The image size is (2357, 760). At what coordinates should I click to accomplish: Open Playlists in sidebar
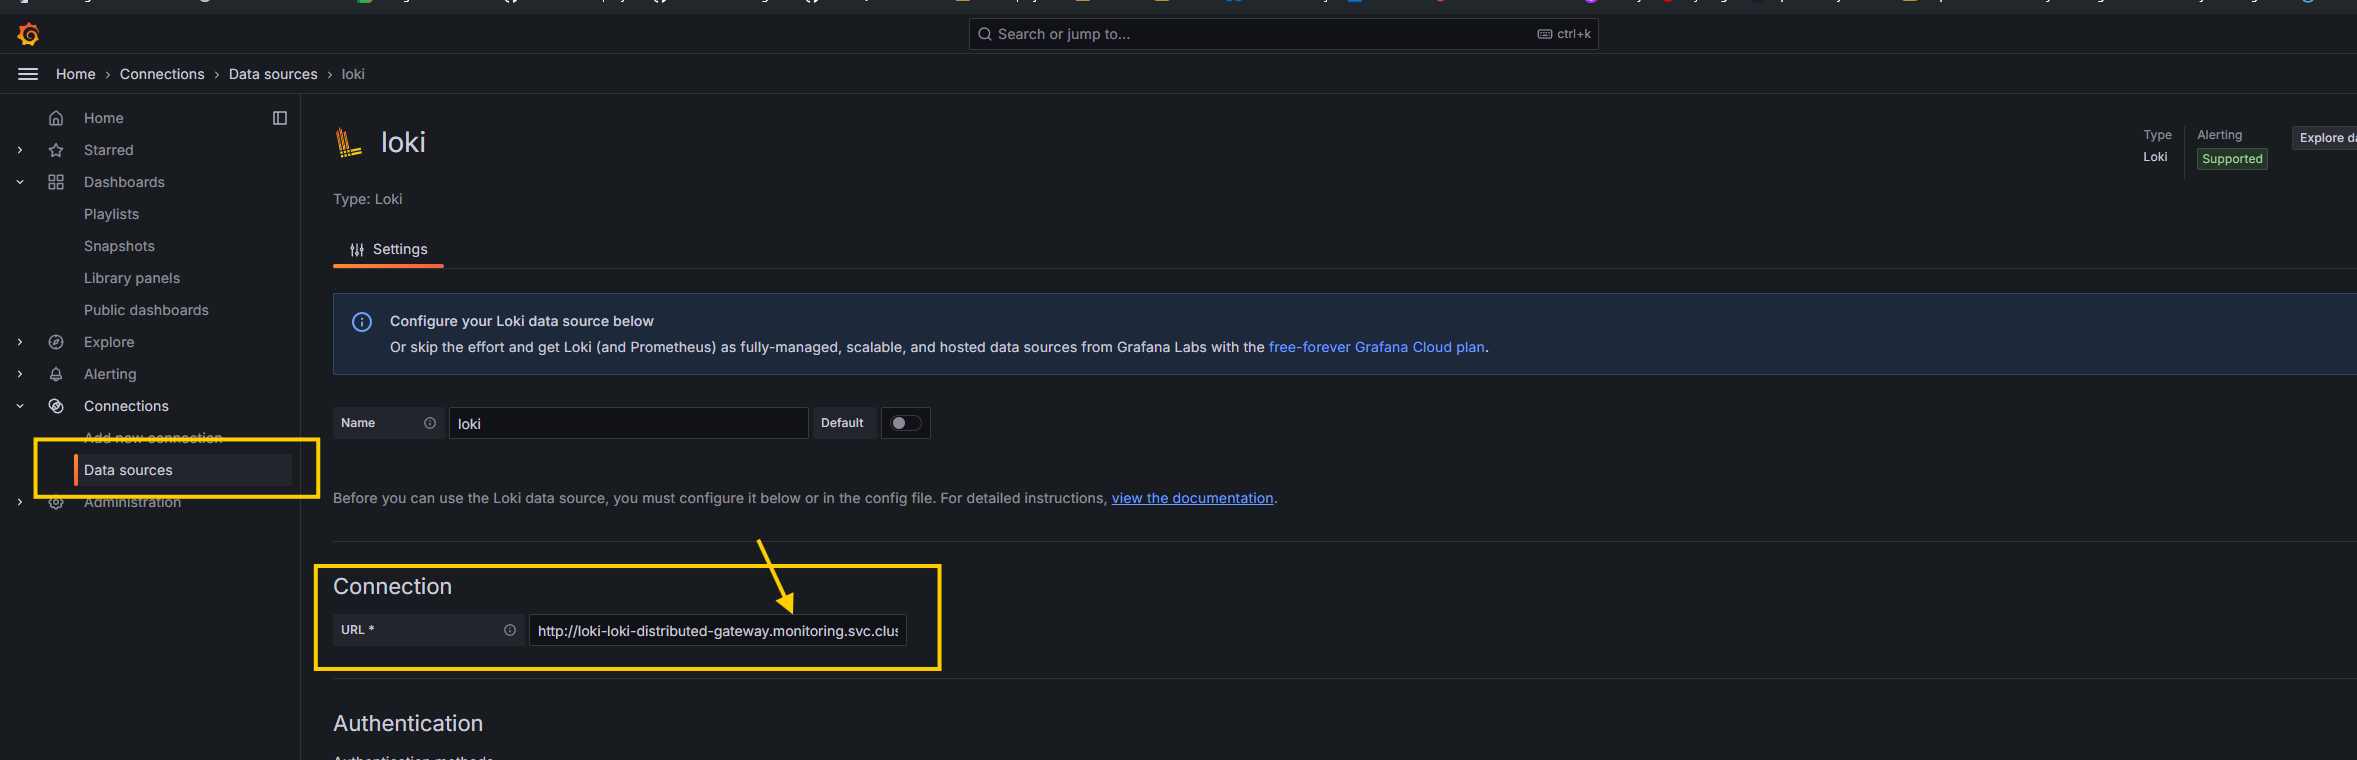tap(111, 214)
